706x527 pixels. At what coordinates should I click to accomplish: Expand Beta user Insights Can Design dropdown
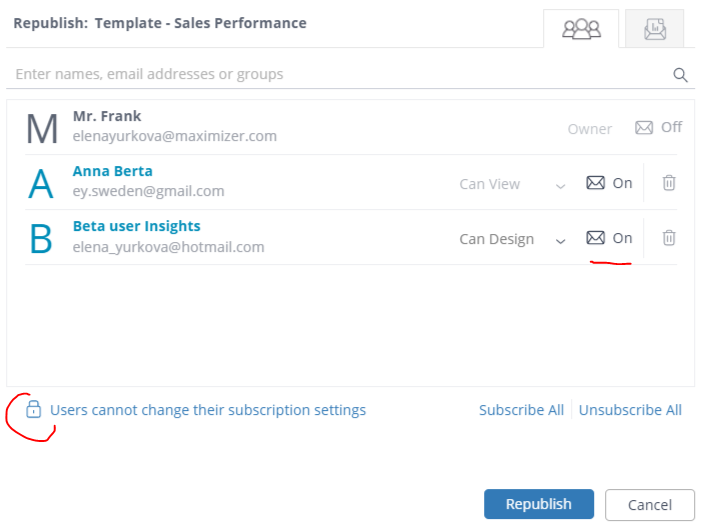512,239
